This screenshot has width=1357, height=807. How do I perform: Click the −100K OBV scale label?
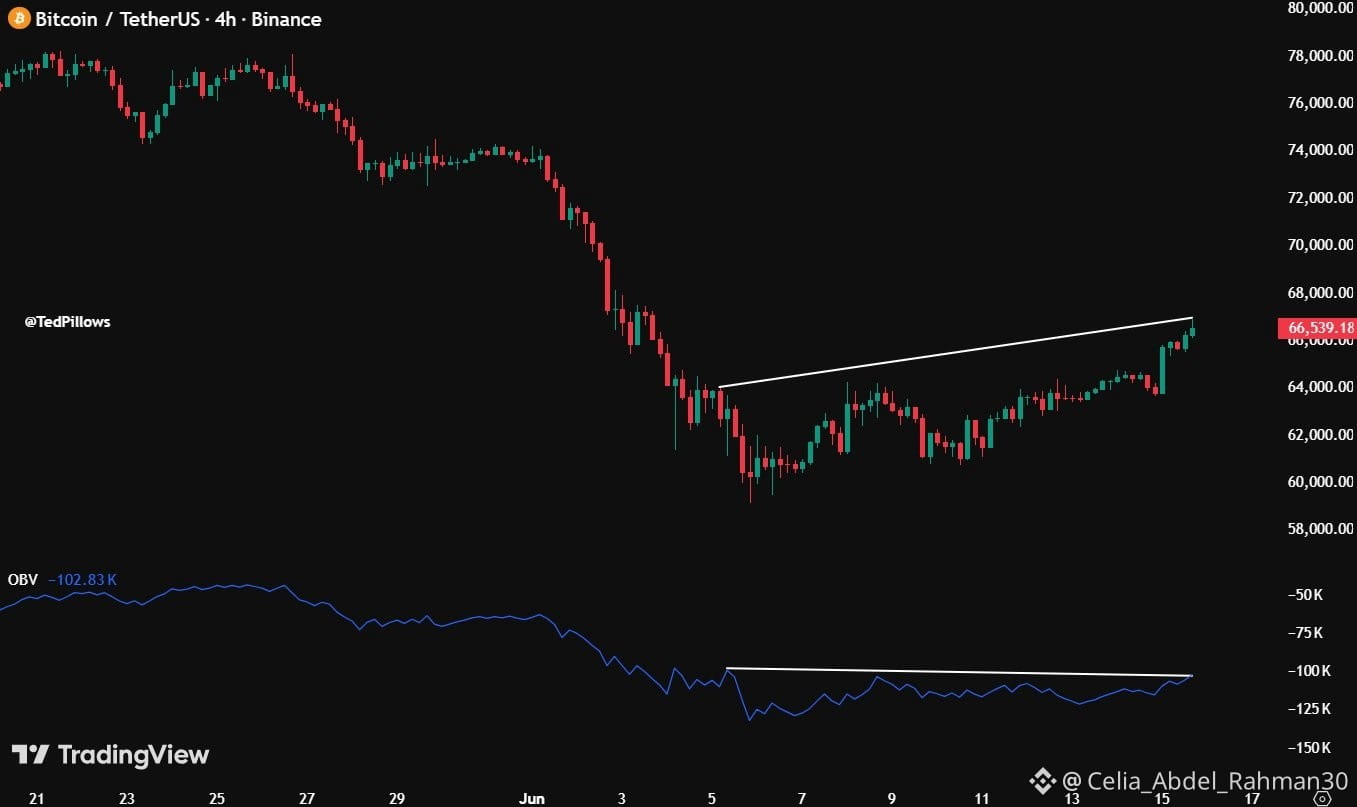[1307, 671]
